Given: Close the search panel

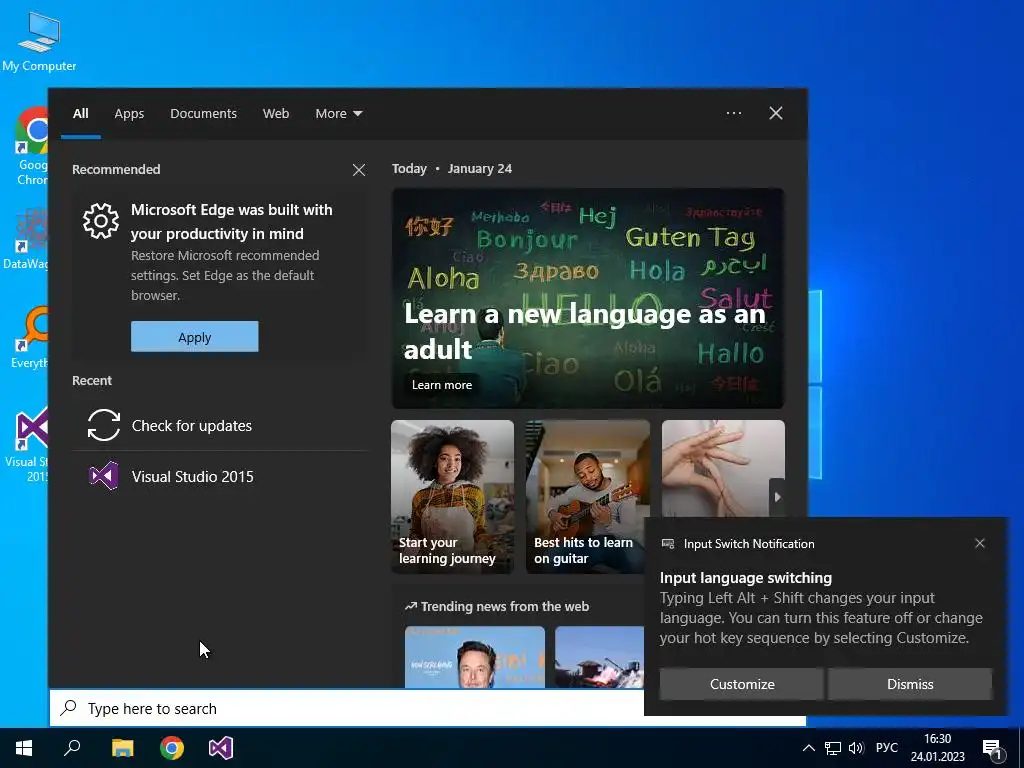Looking at the screenshot, I should [x=776, y=113].
